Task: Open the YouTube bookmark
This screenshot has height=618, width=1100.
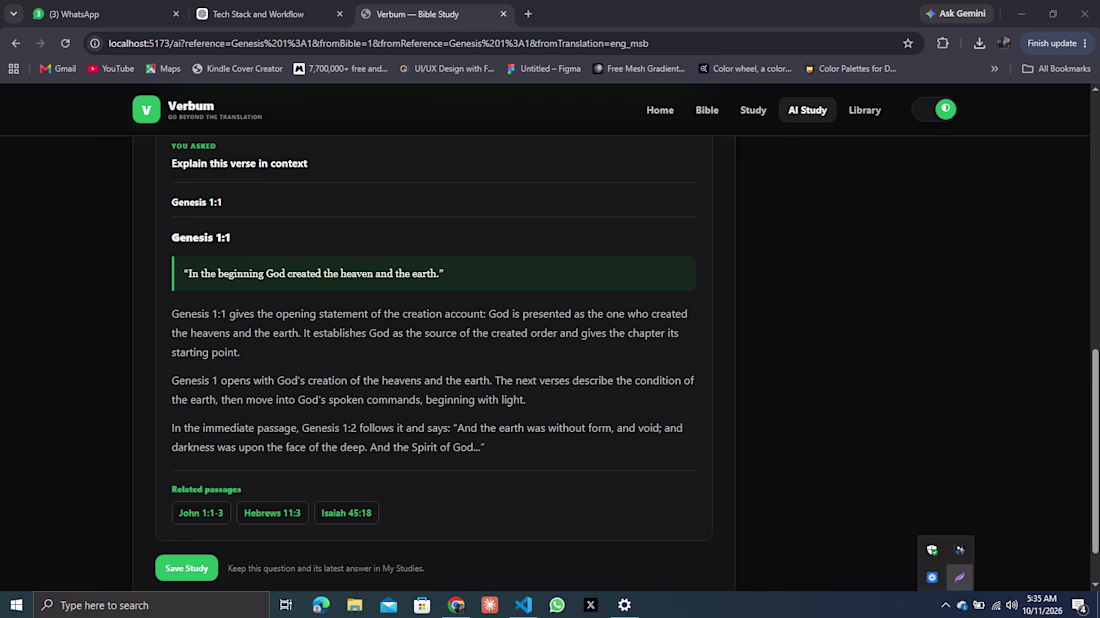Action: tap(111, 69)
